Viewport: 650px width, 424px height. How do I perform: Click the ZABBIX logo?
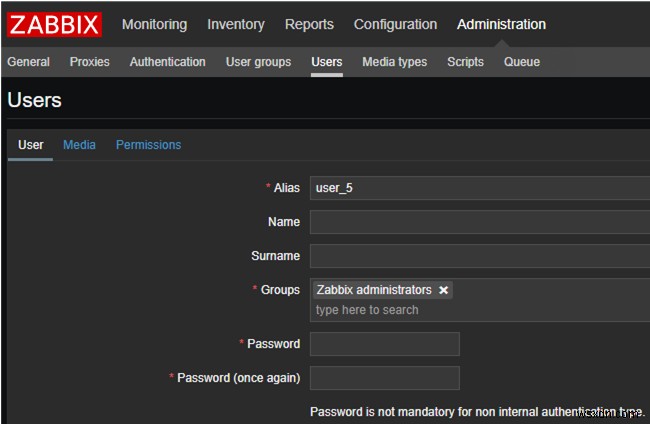(54, 24)
